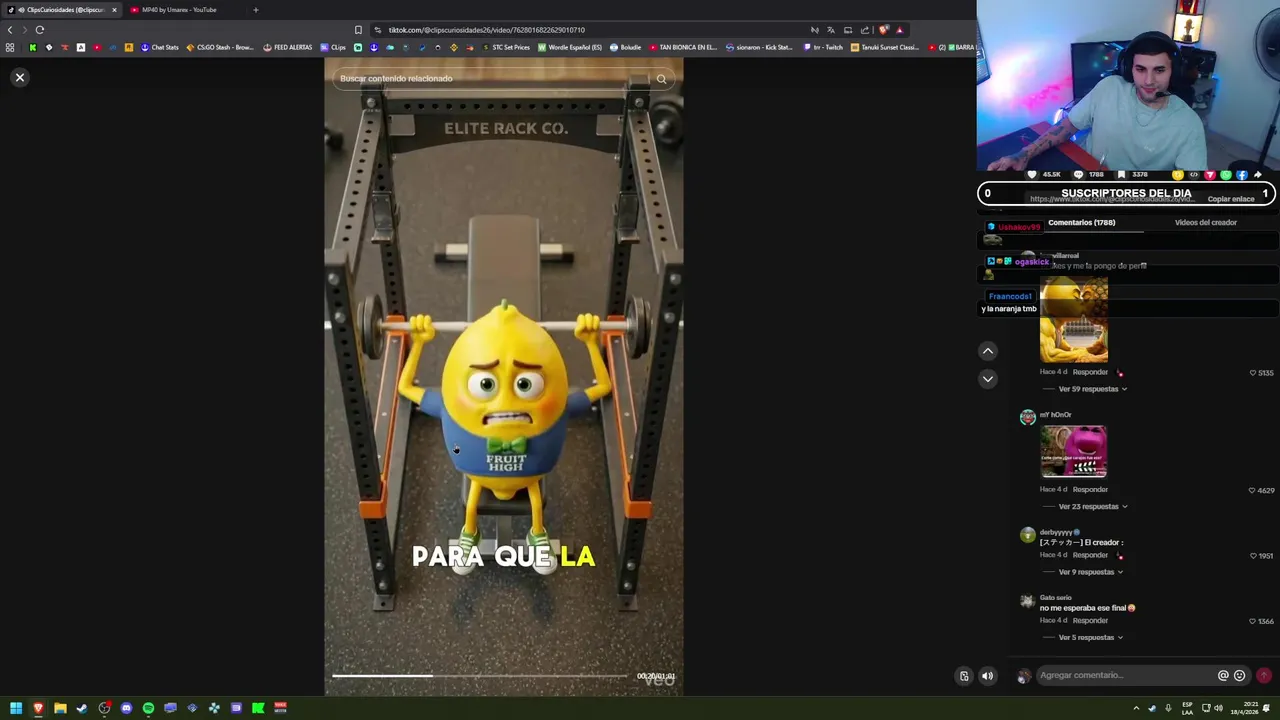The width and height of the screenshot is (1280, 720).
Task: Like the comment with 5135 likes
Action: [1253, 373]
